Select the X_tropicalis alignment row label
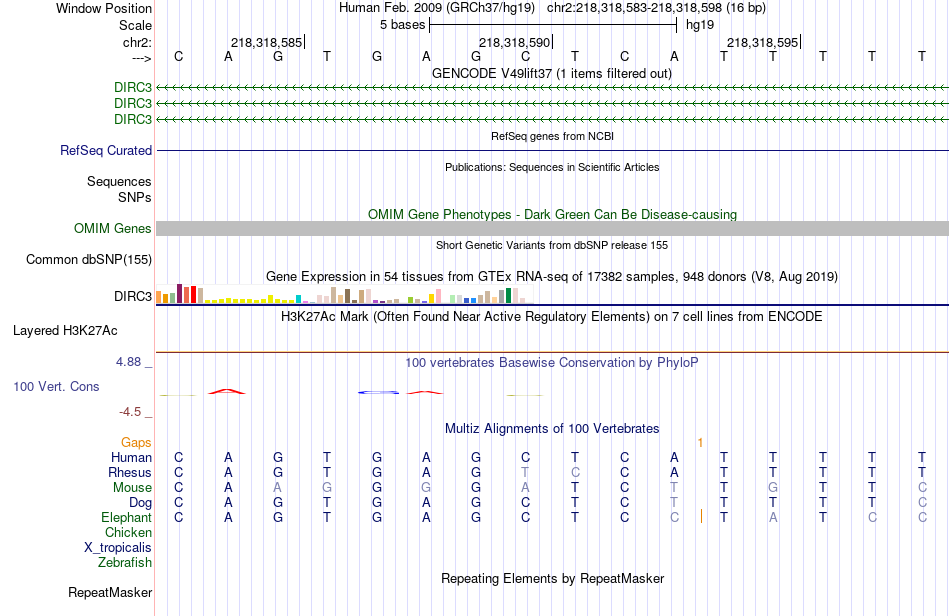The width and height of the screenshot is (950, 616). [x=118, y=548]
